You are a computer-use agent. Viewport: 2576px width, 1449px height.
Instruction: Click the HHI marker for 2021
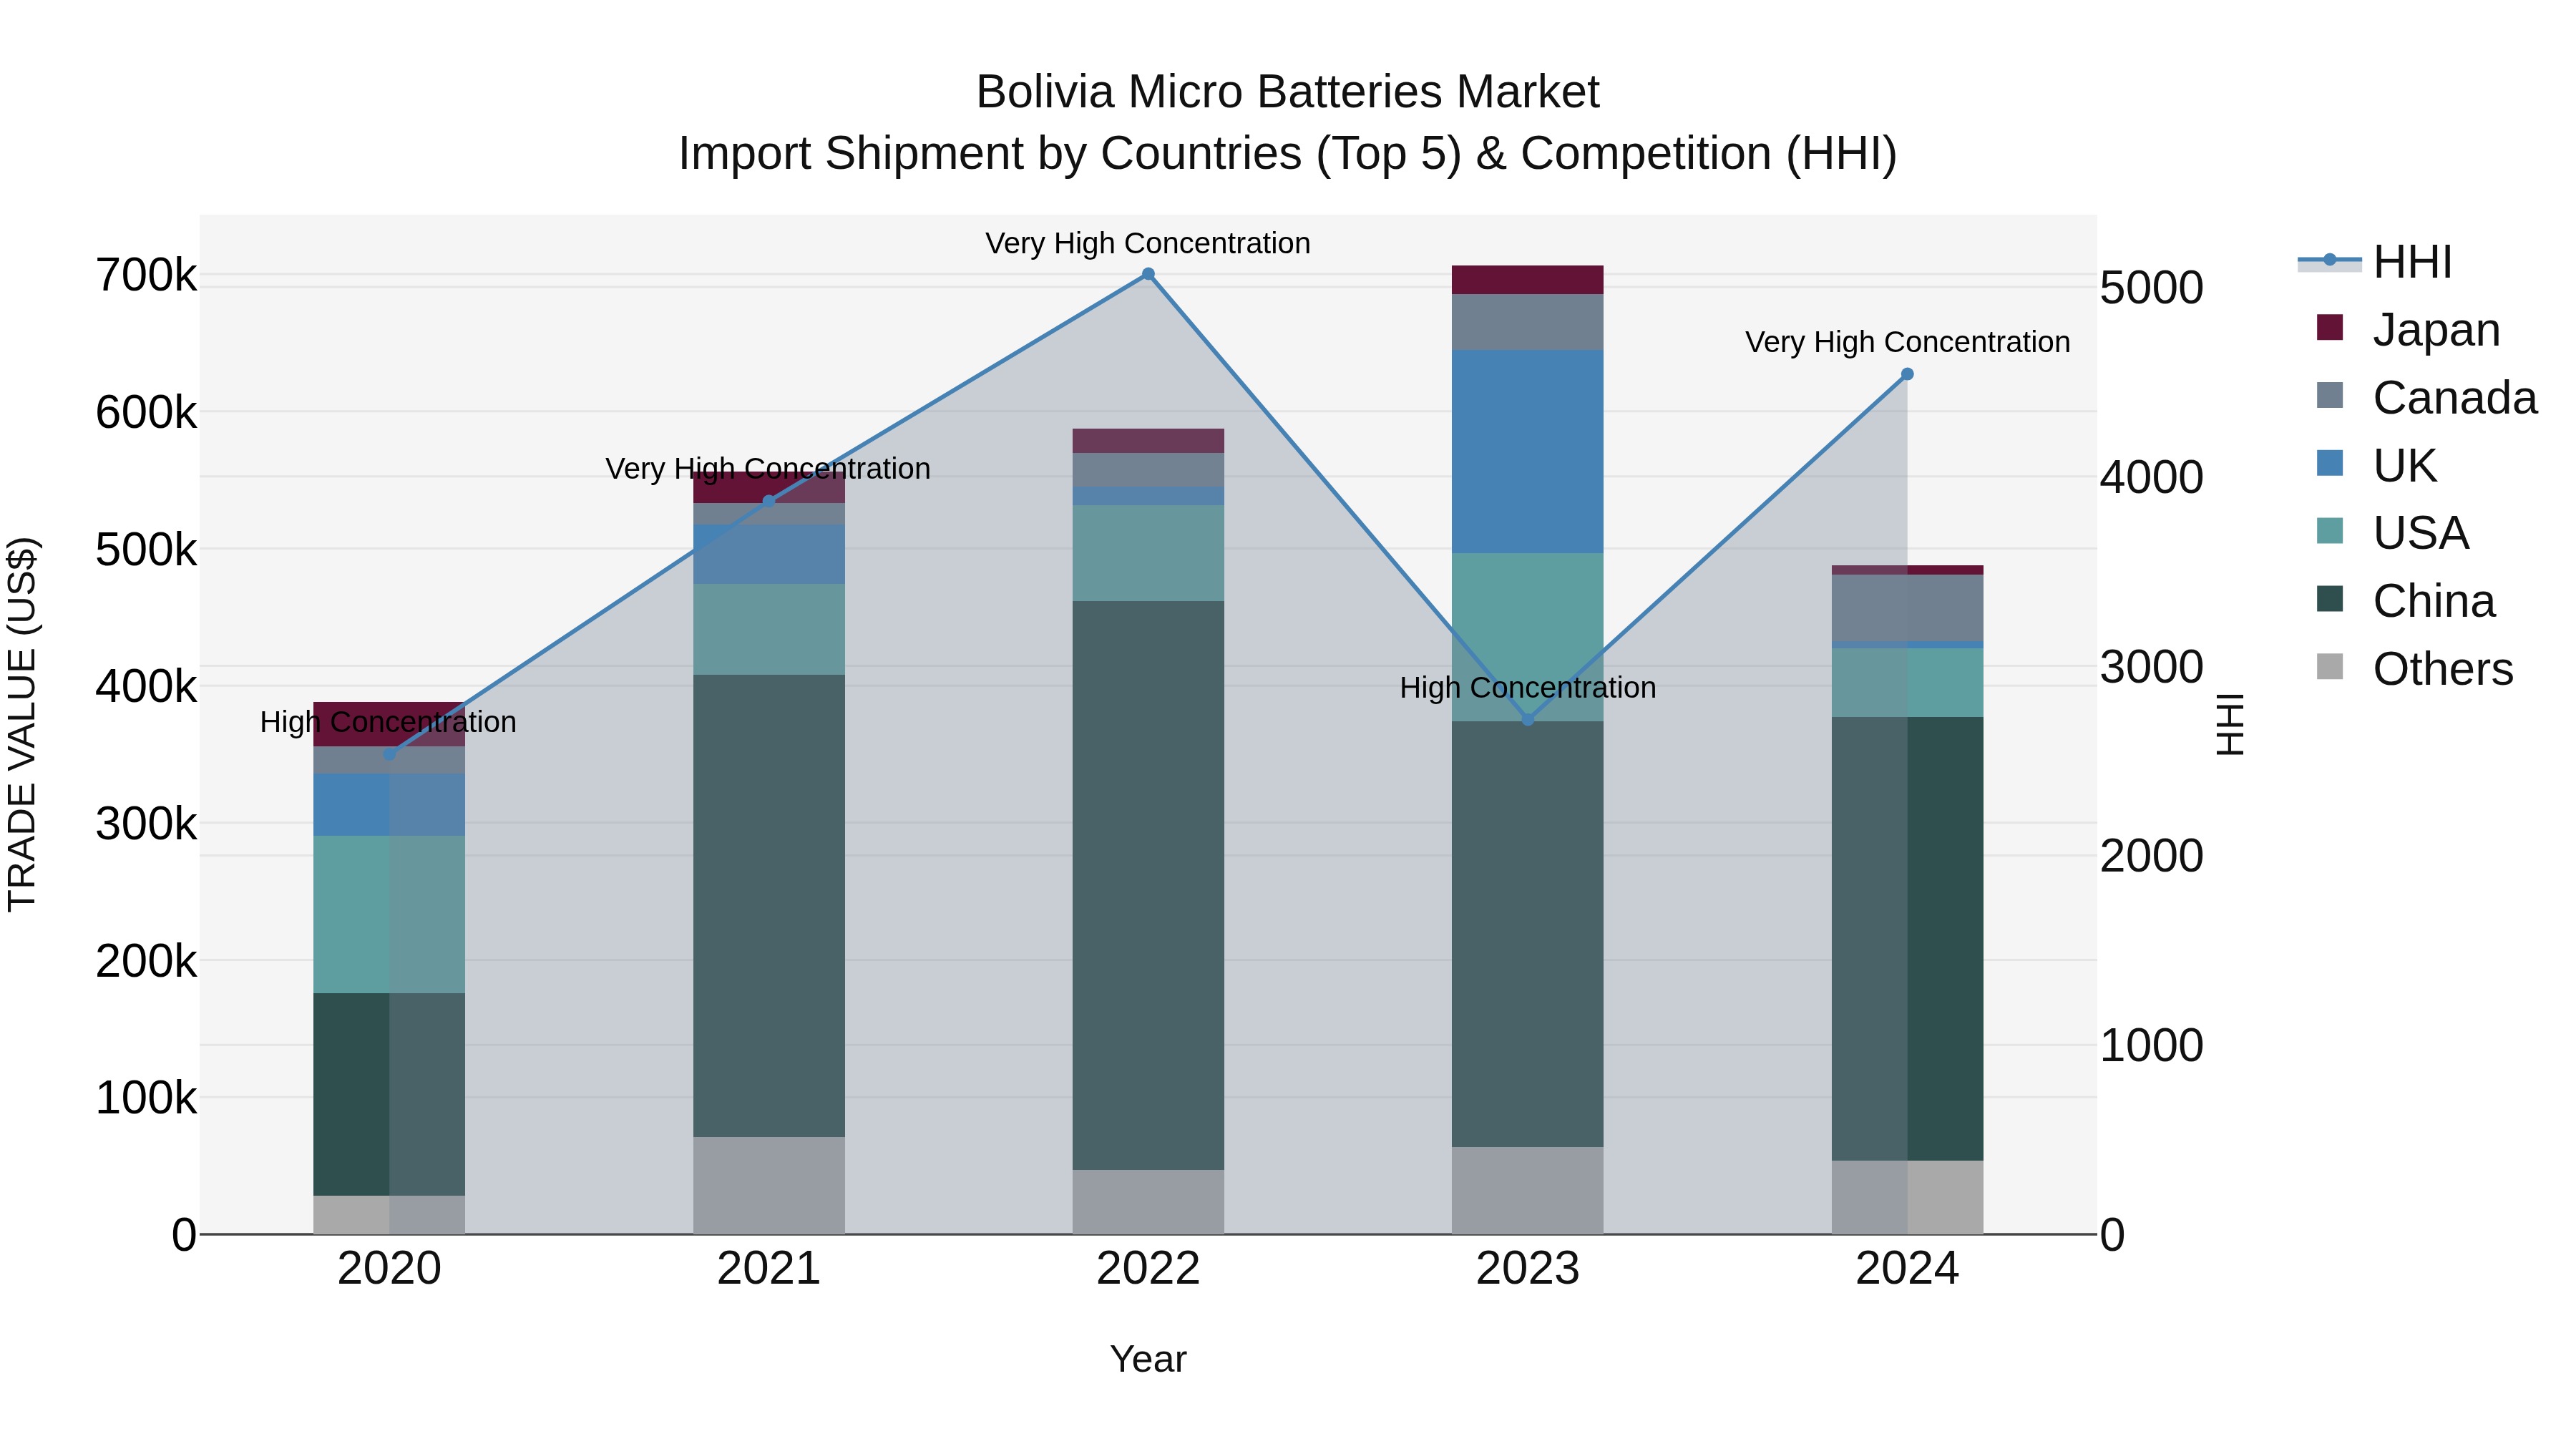(769, 501)
